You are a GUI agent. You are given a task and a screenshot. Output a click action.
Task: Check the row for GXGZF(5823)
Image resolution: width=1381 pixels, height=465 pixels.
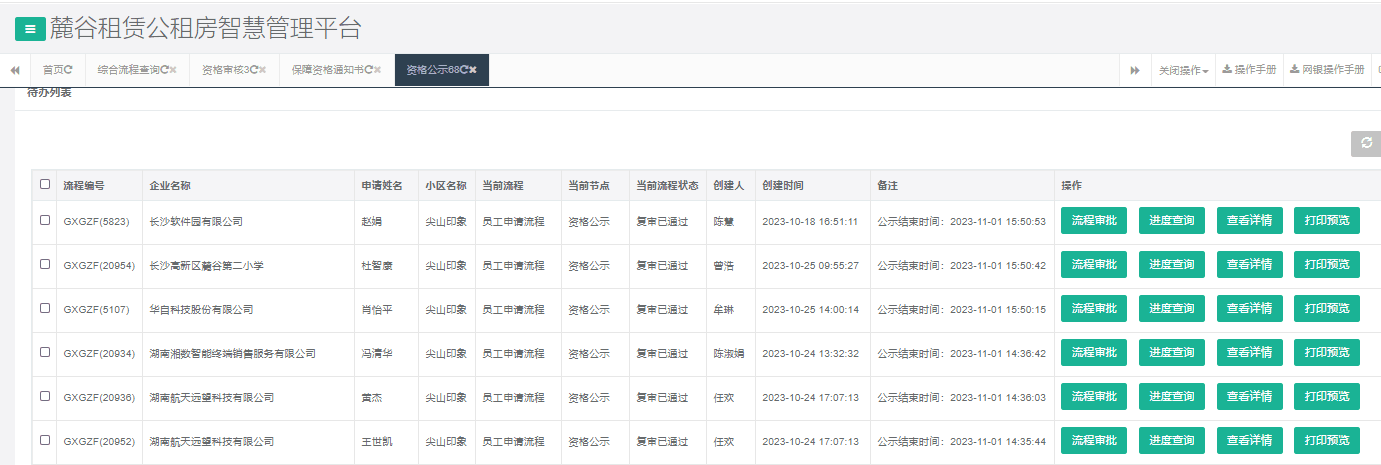[45, 221]
